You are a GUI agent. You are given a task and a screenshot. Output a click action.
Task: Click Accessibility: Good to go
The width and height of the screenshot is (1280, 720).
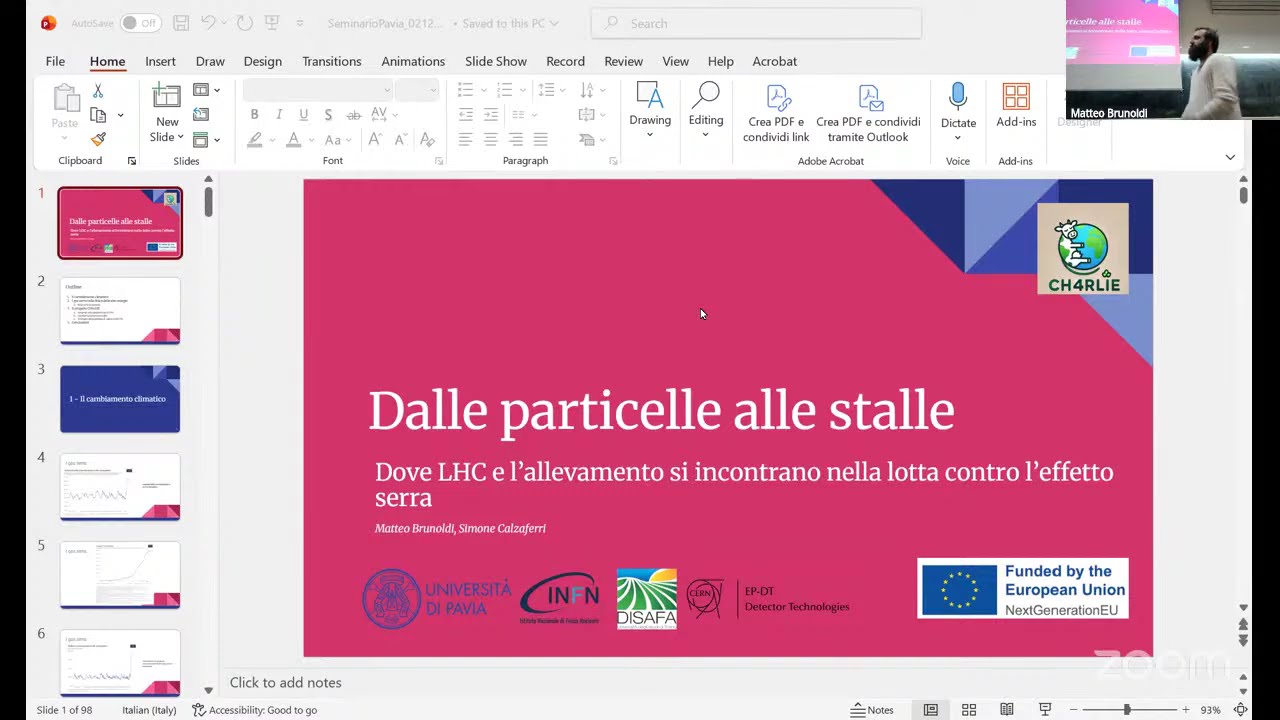click(x=255, y=710)
